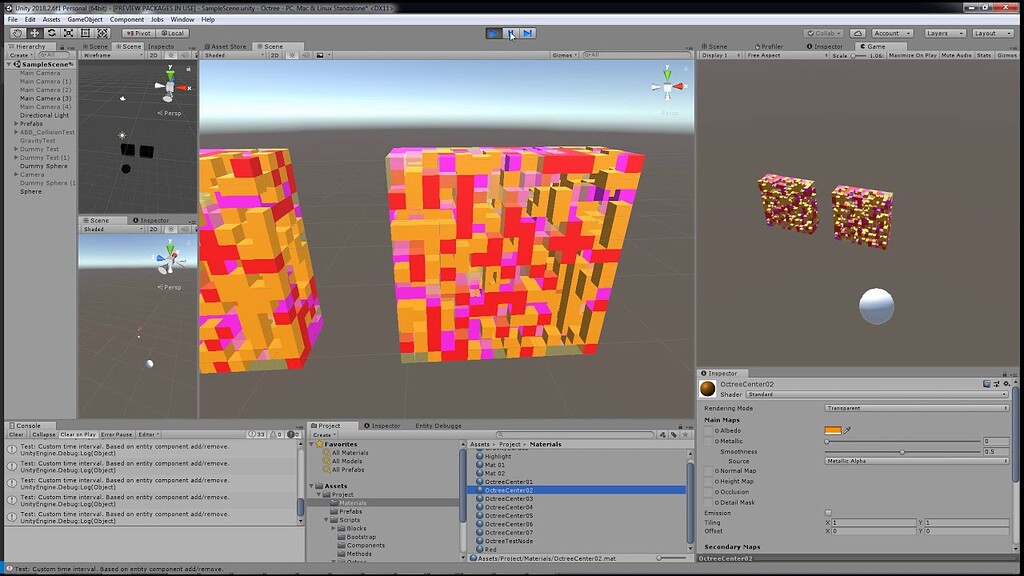Screen dimensions: 1024x576
Task: Toggle Mute Audio in Game view
Action: tap(956, 55)
